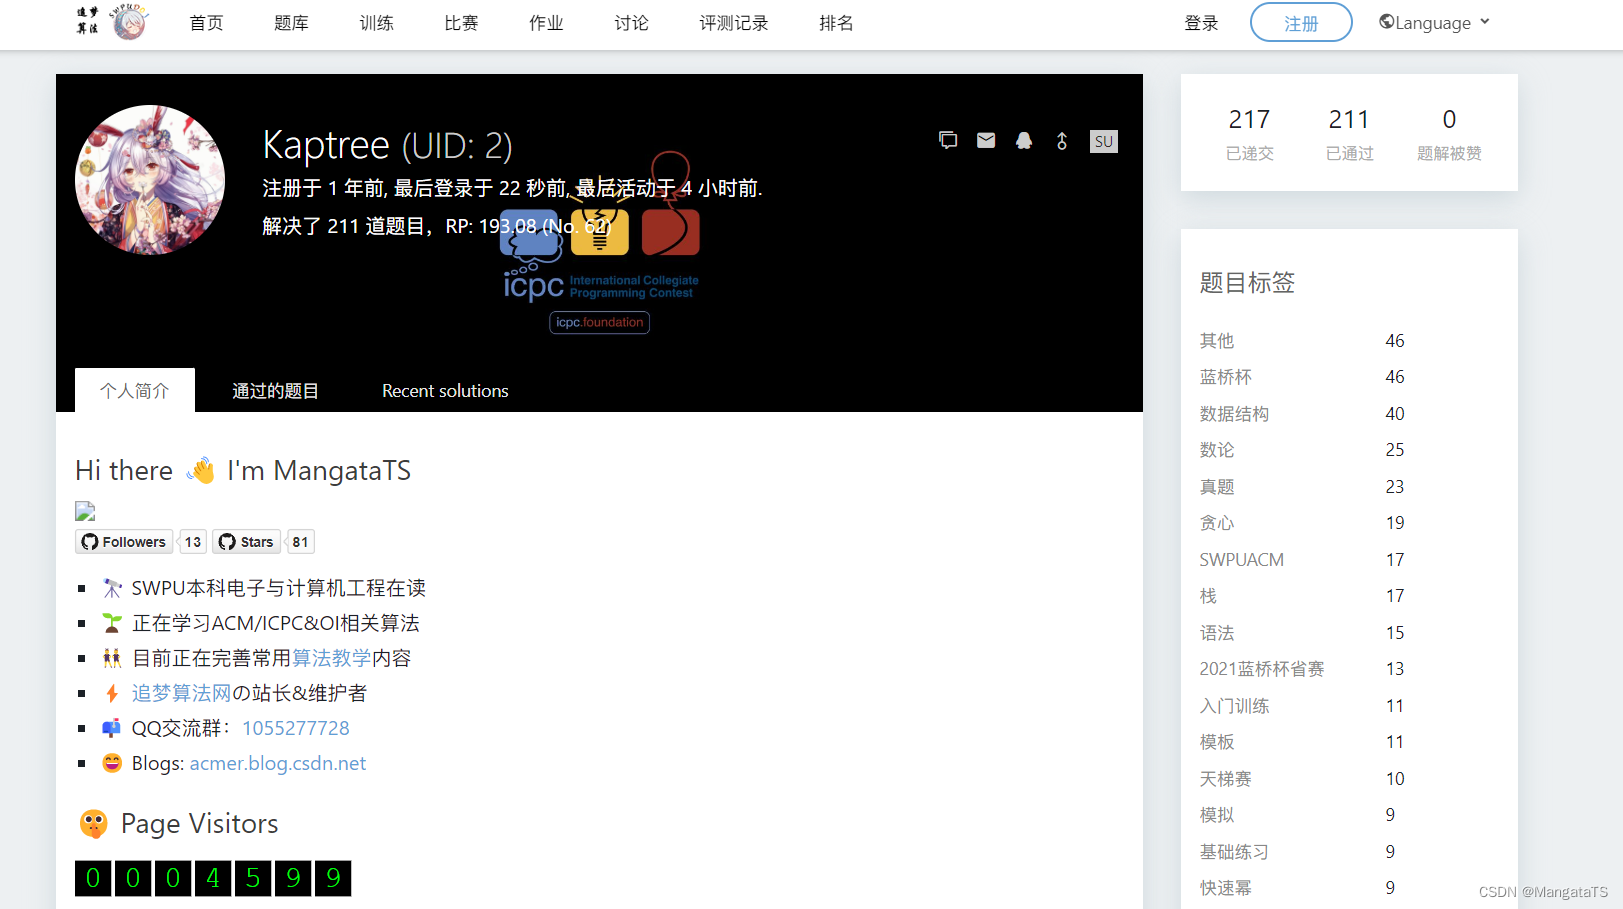Open 作业 menu item

pyautogui.click(x=546, y=23)
